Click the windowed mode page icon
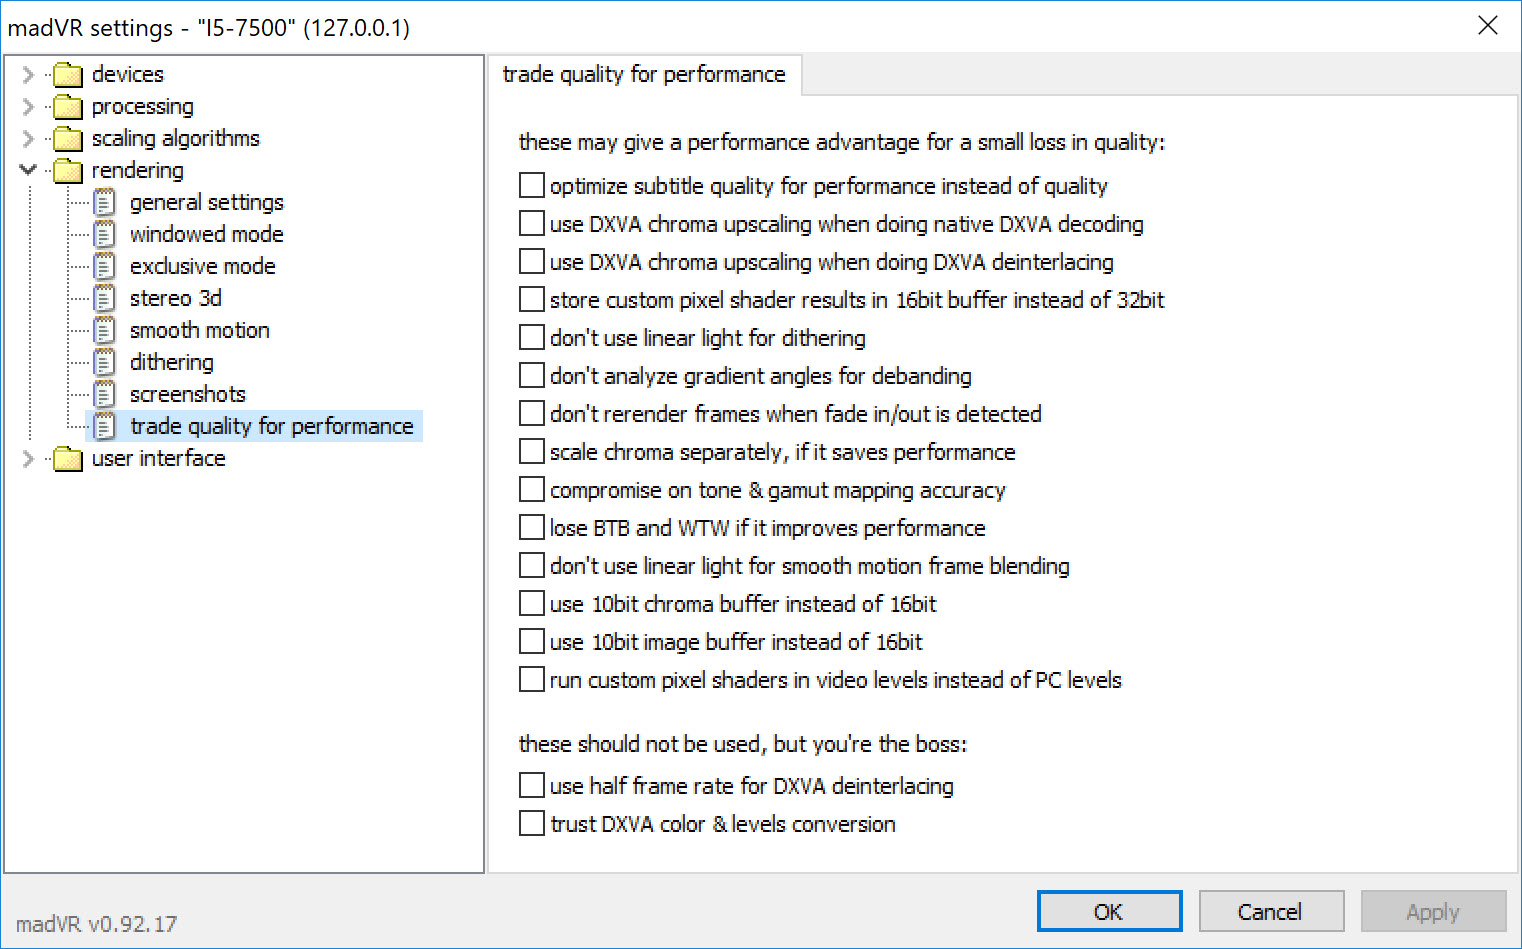The width and height of the screenshot is (1522, 949). click(x=105, y=235)
